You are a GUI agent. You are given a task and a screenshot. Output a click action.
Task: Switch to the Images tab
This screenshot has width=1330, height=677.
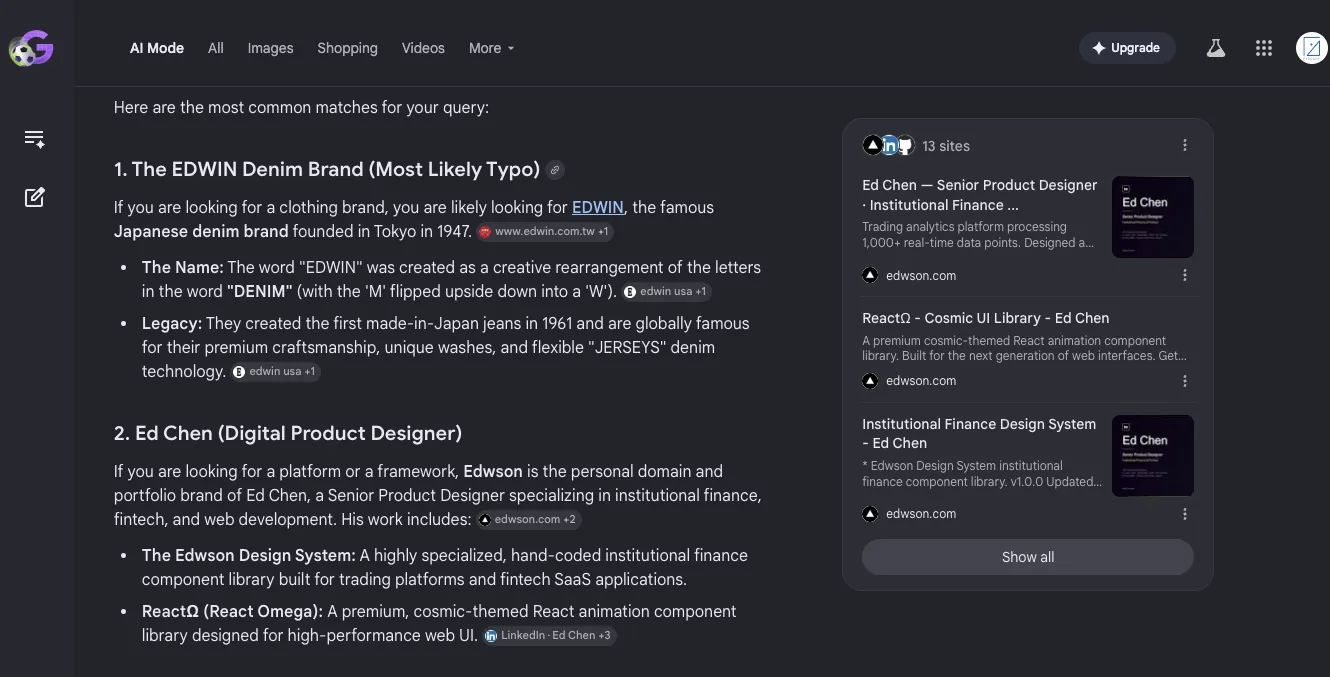click(271, 48)
